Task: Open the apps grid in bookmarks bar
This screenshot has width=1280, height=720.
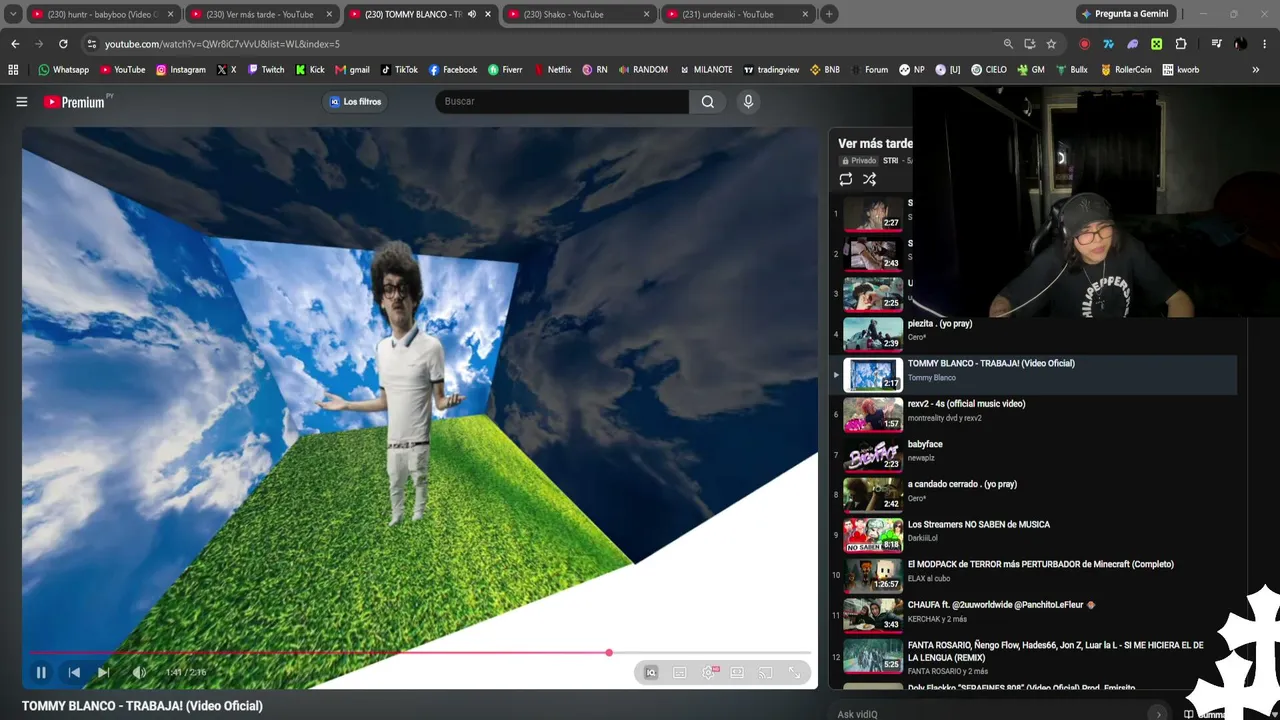Action: pos(13,70)
